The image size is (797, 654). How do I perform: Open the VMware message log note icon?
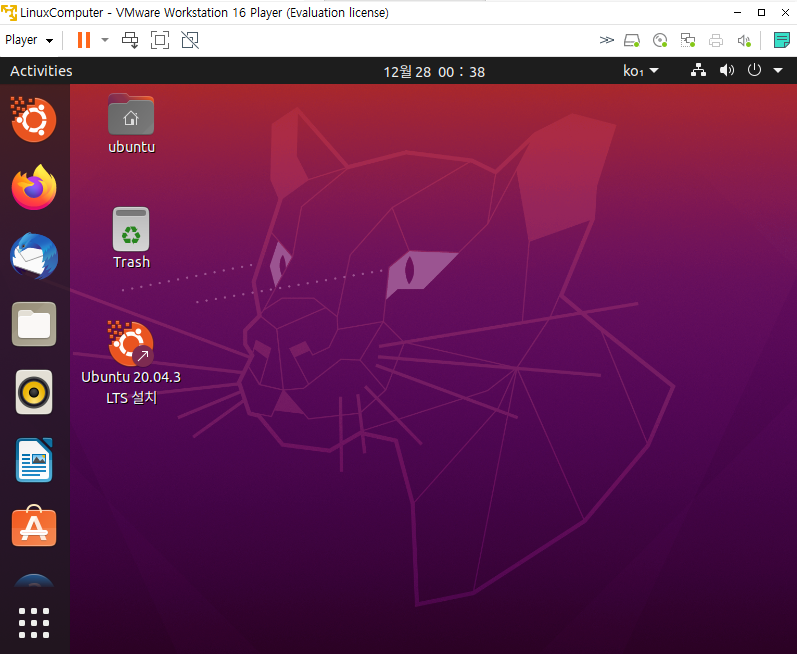click(x=781, y=40)
